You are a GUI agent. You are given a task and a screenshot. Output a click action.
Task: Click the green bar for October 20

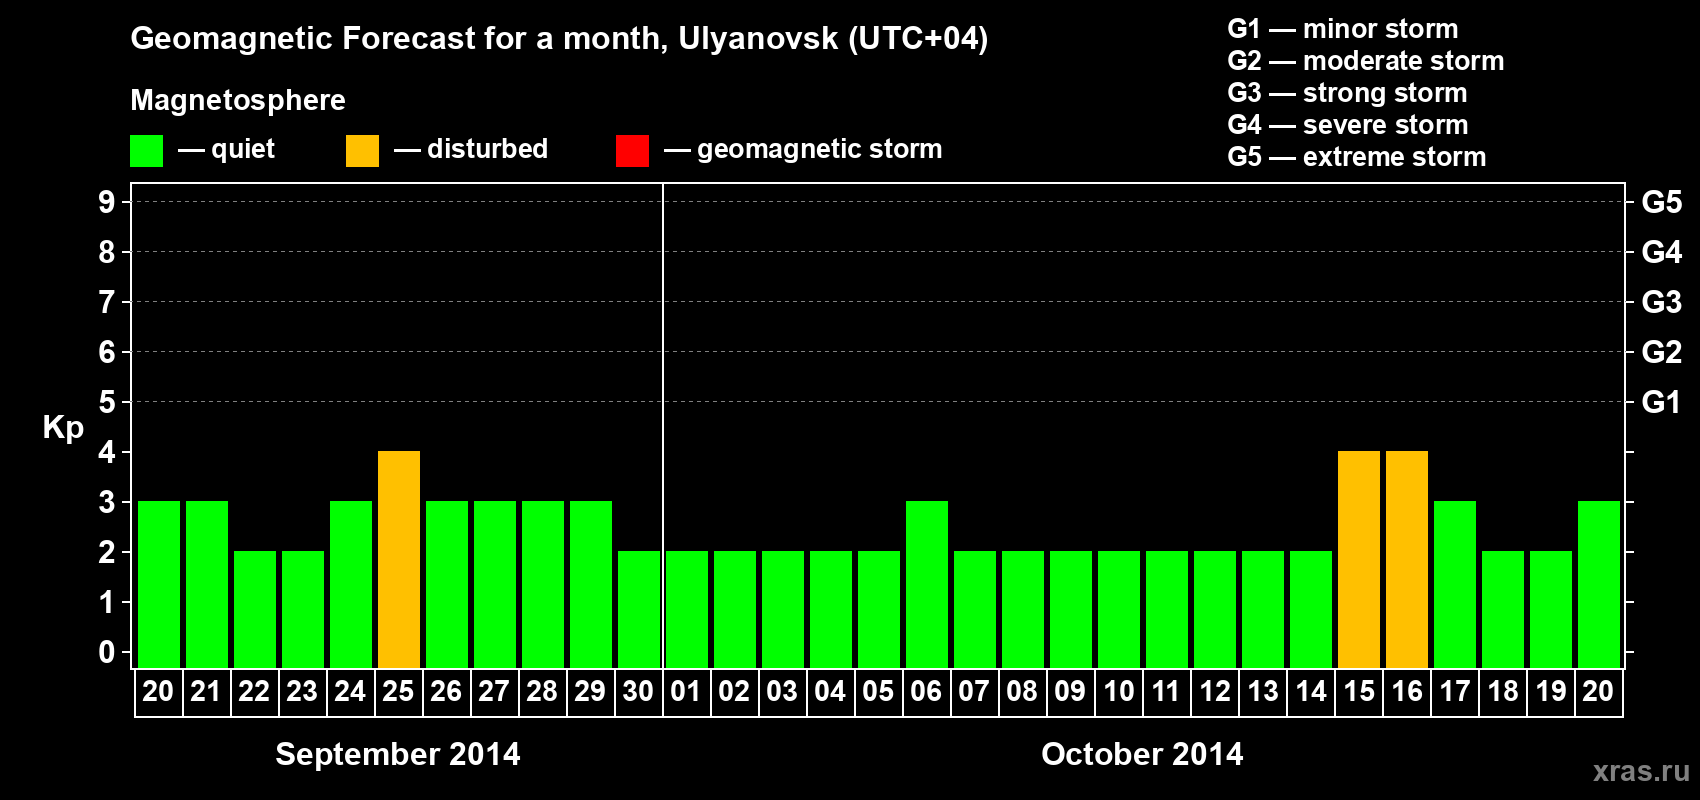1599,584
